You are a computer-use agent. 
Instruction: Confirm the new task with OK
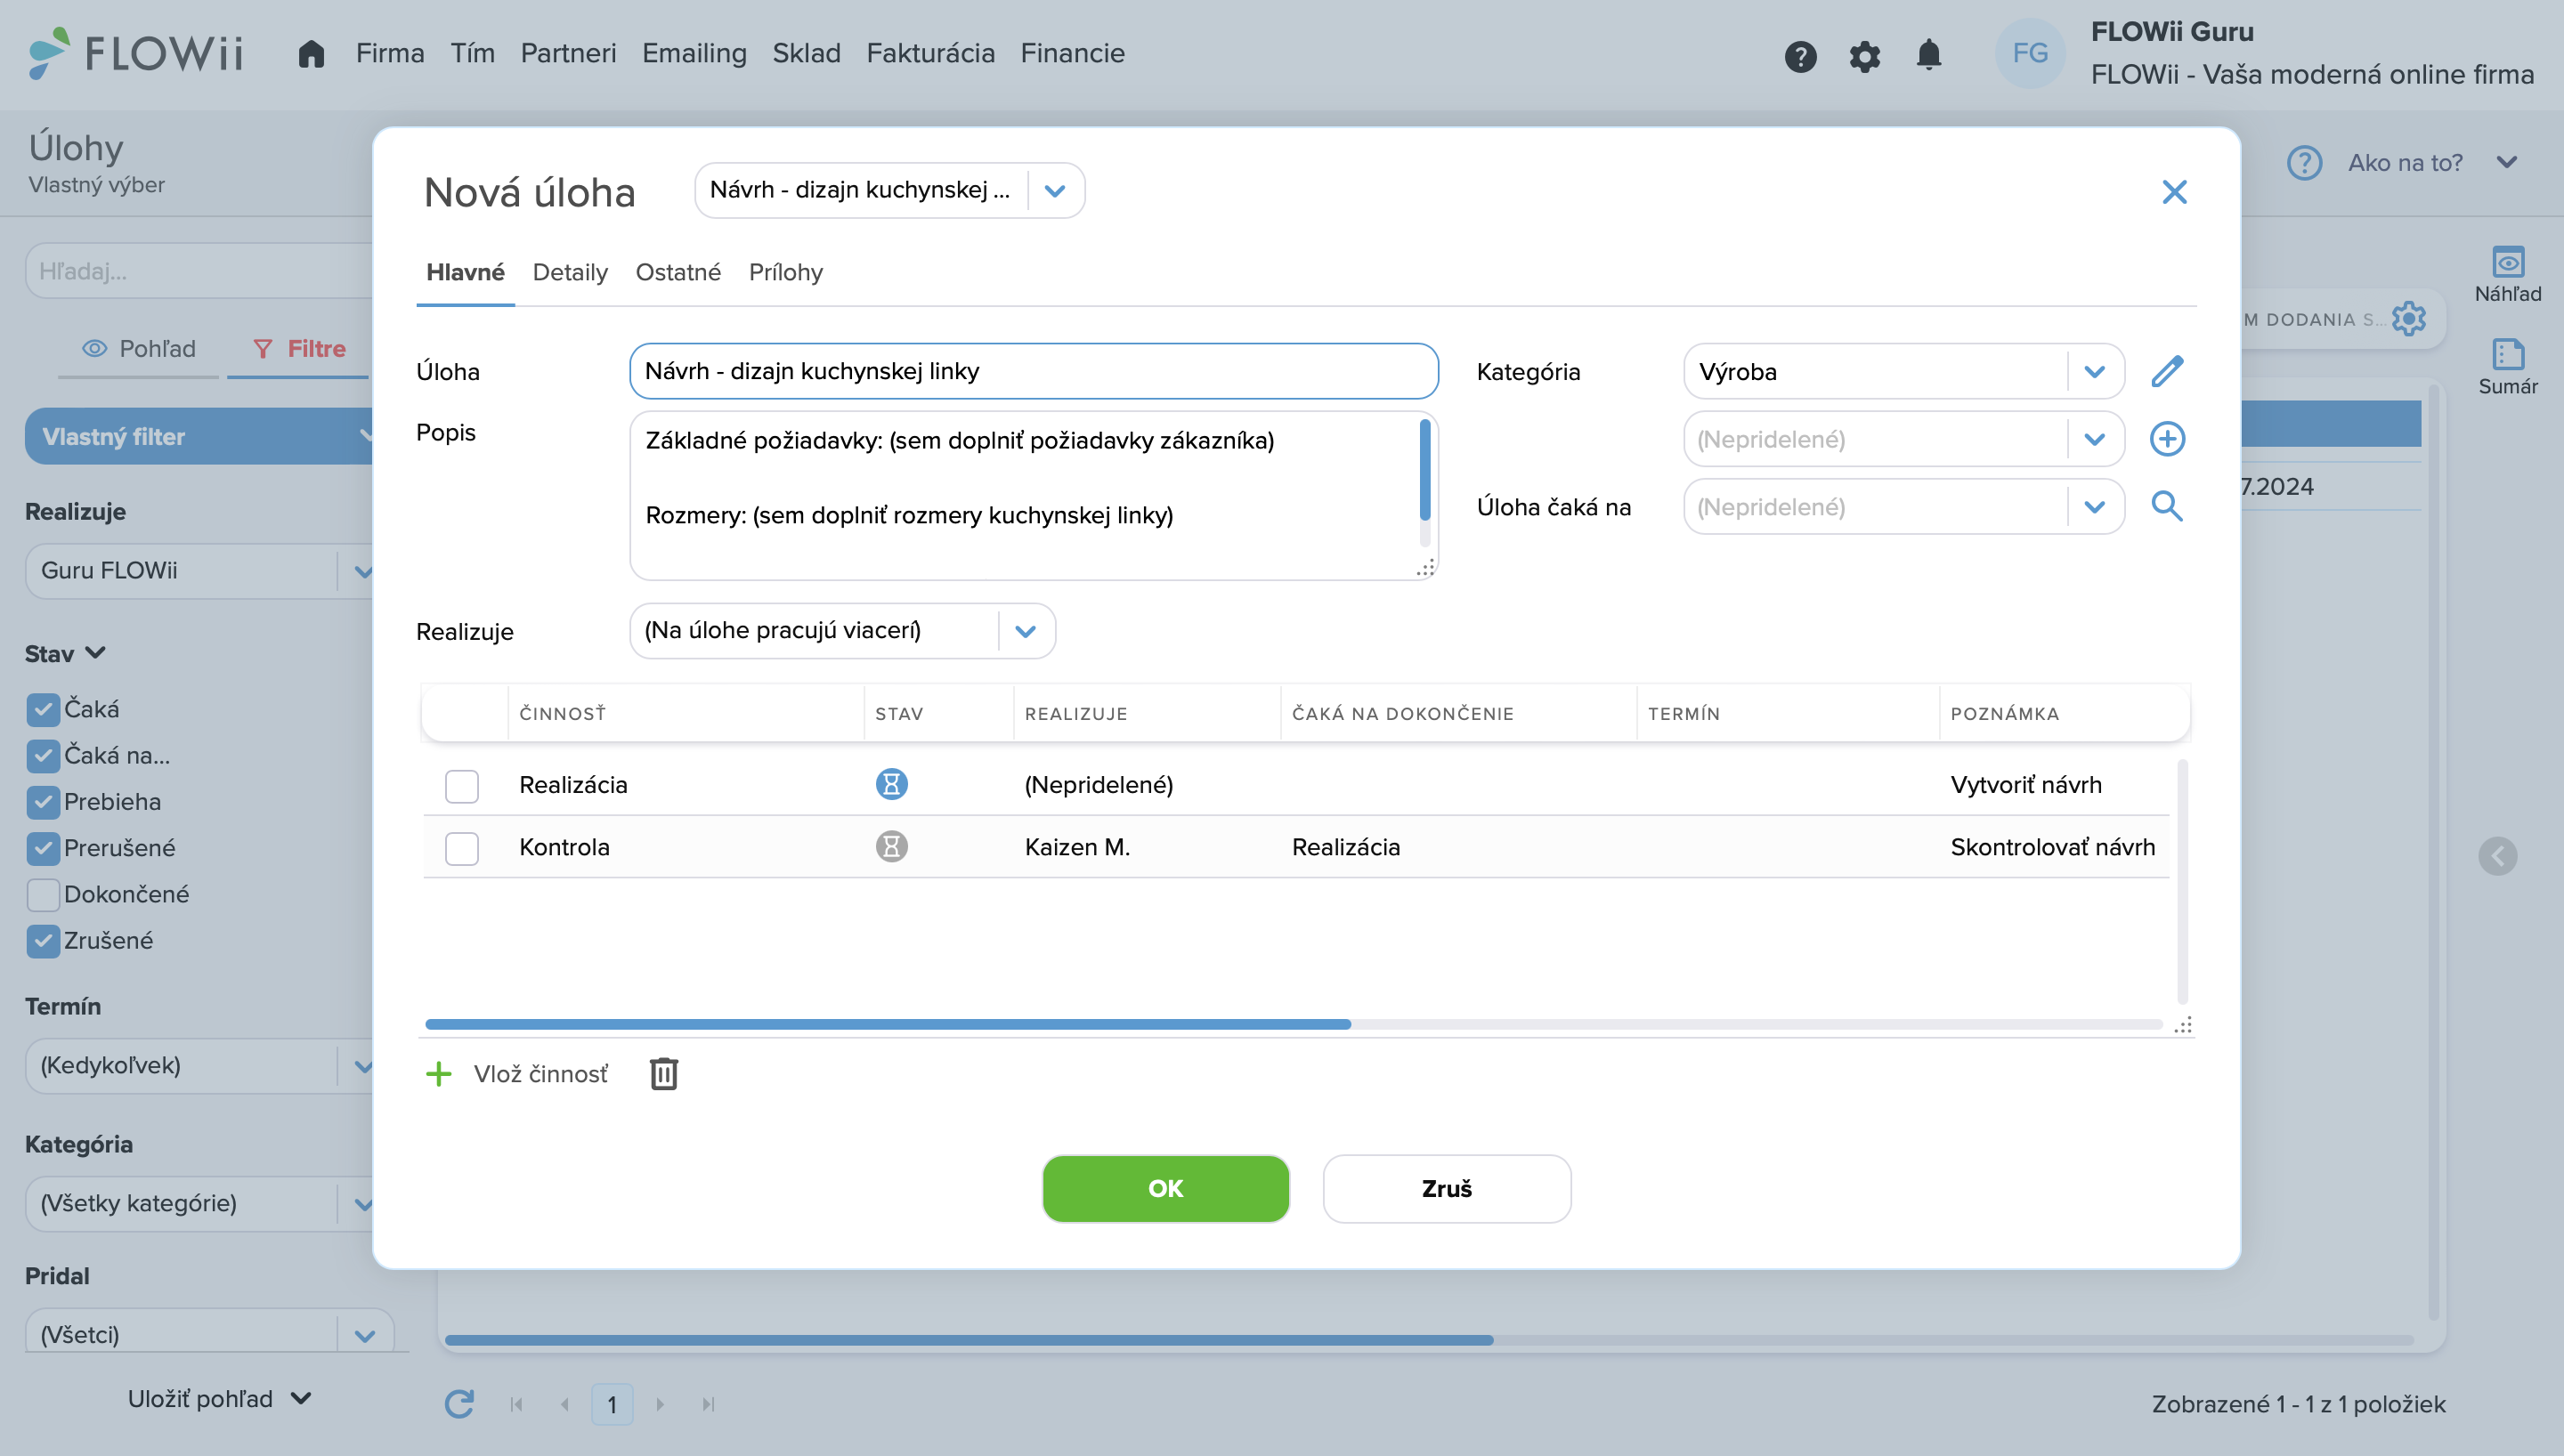pos(1165,1188)
